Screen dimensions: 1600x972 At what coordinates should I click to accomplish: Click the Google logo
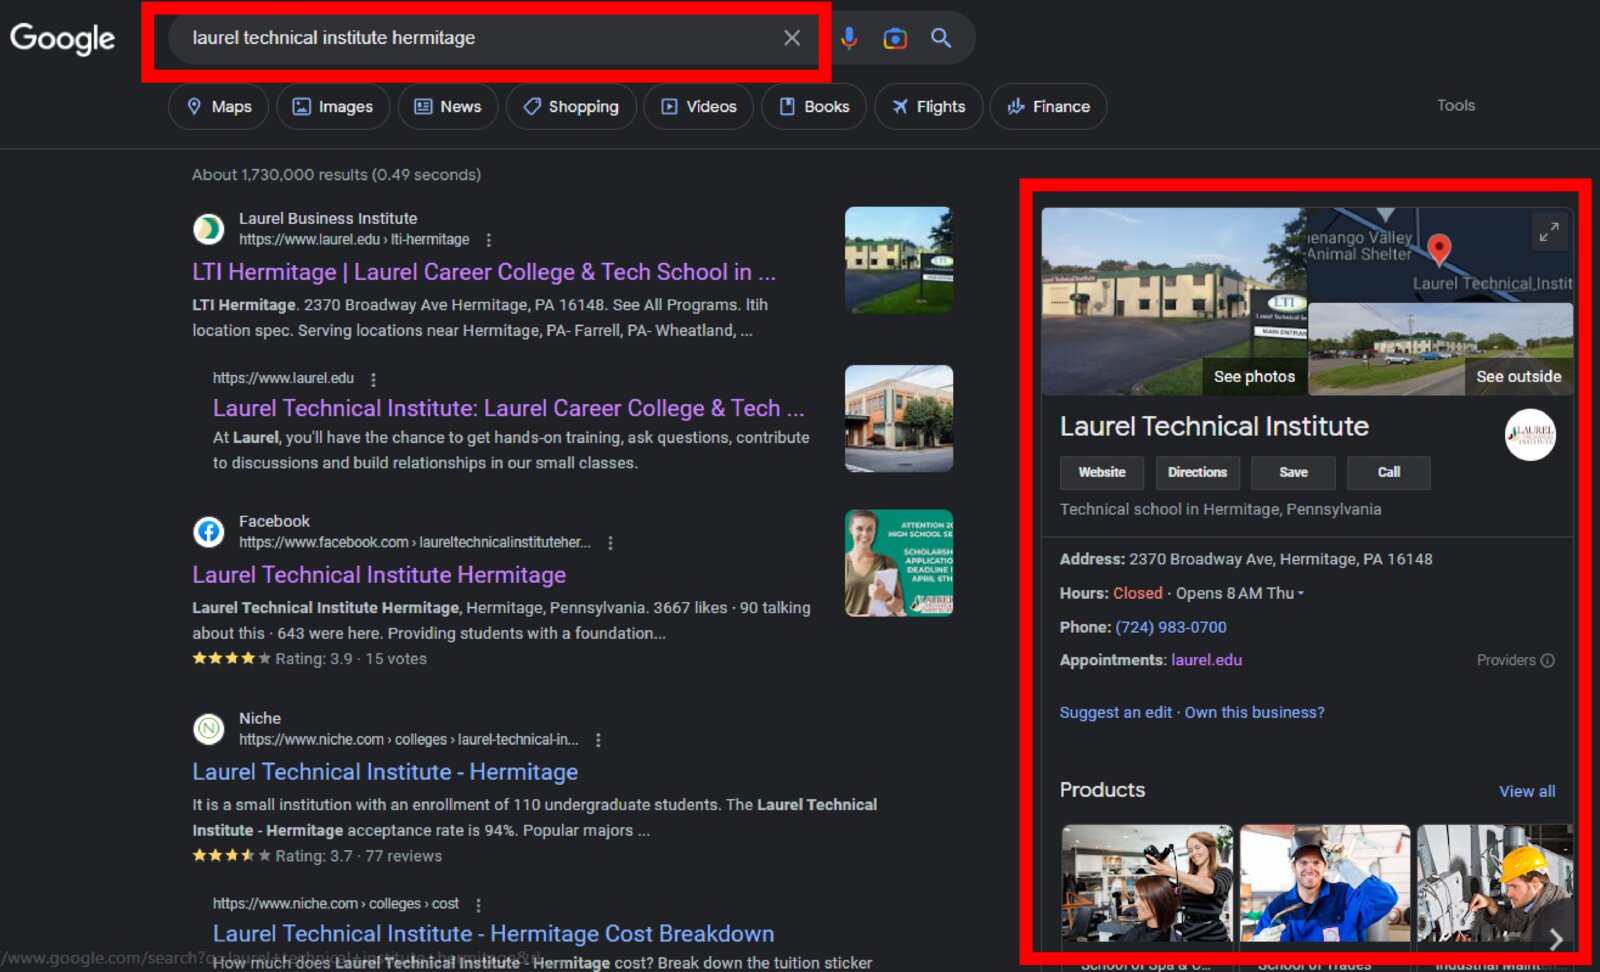click(62, 38)
